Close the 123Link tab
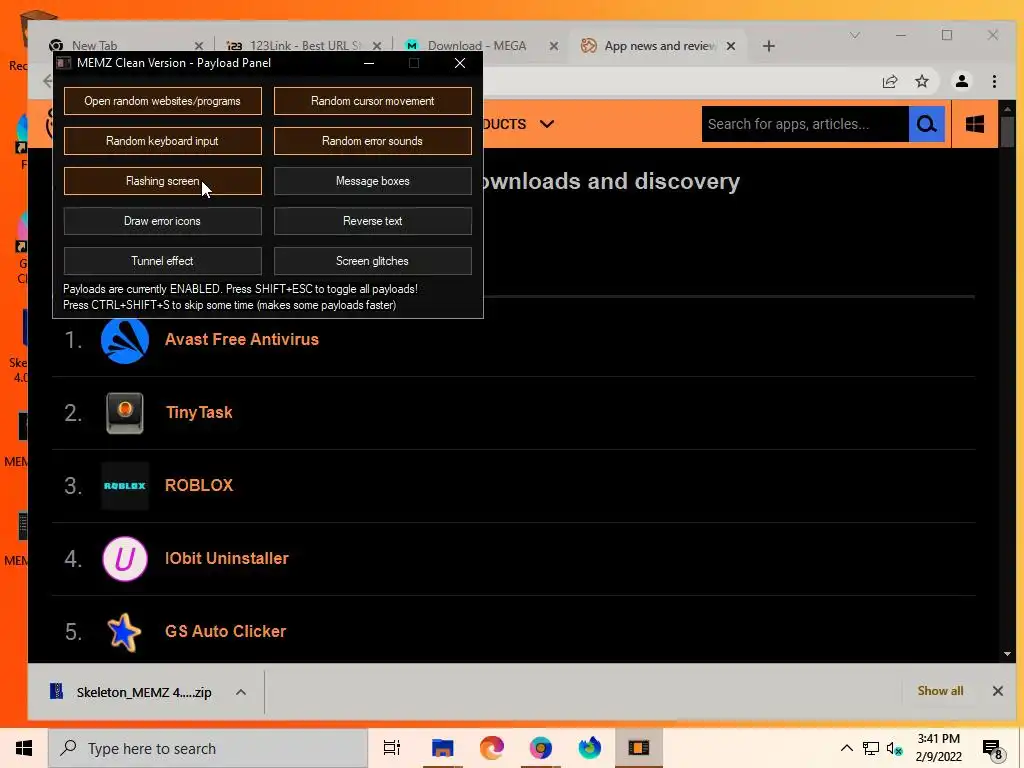The image size is (1024, 768). (377, 46)
